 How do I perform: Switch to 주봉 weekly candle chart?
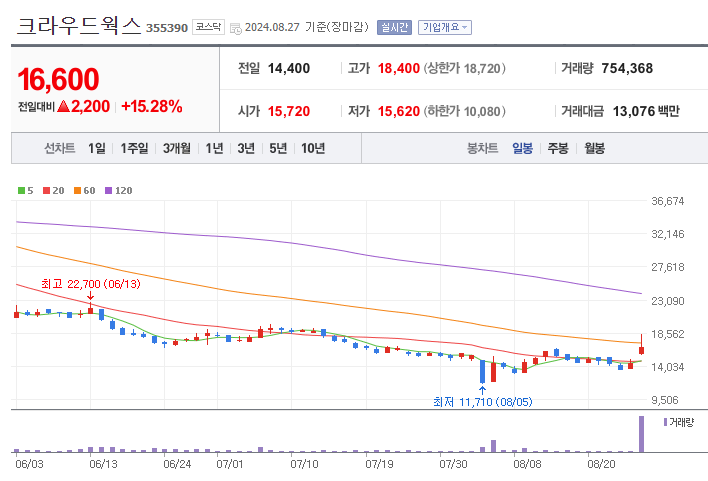point(558,148)
